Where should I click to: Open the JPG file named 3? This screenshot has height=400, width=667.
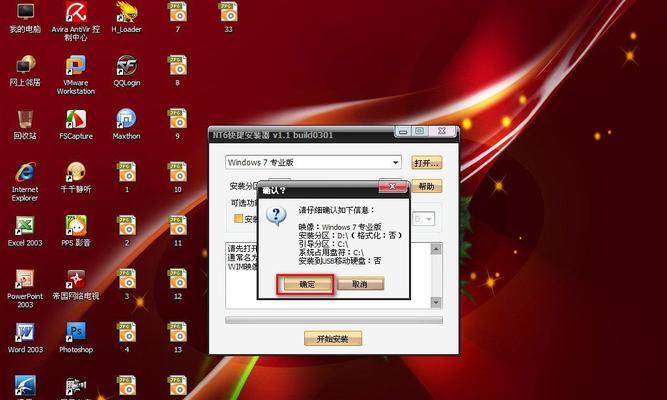click(127, 285)
